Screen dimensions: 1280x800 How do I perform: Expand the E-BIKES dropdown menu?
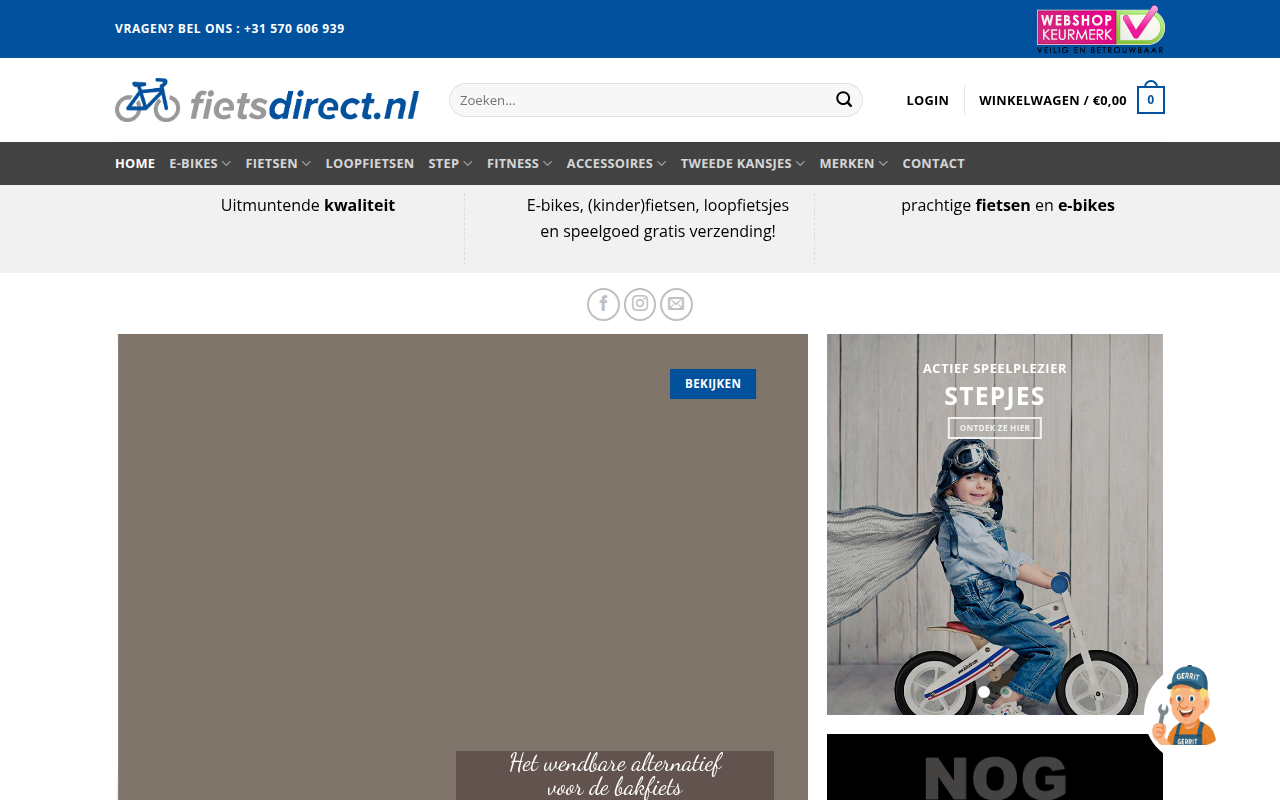pos(200,163)
